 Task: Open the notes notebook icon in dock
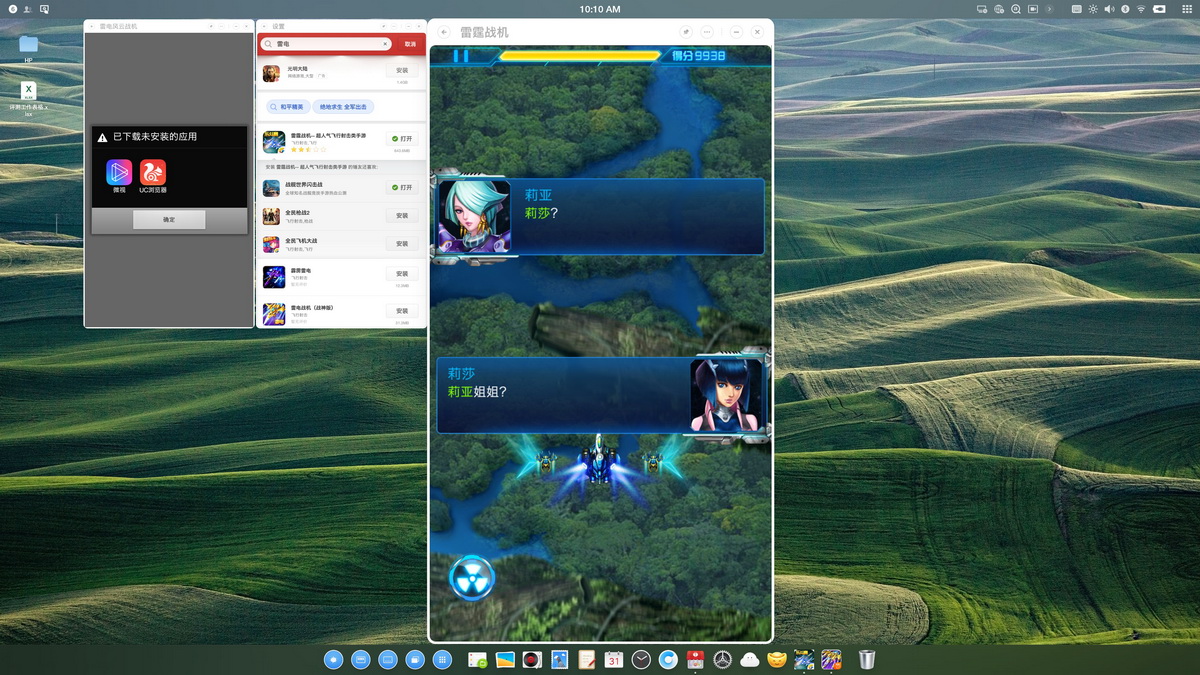(586, 660)
